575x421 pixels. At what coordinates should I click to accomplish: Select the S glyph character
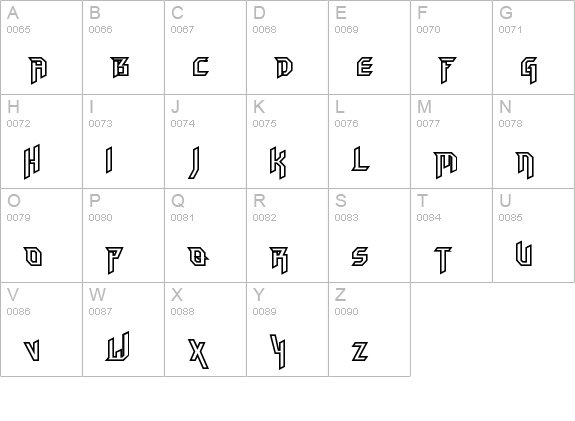coord(360,256)
